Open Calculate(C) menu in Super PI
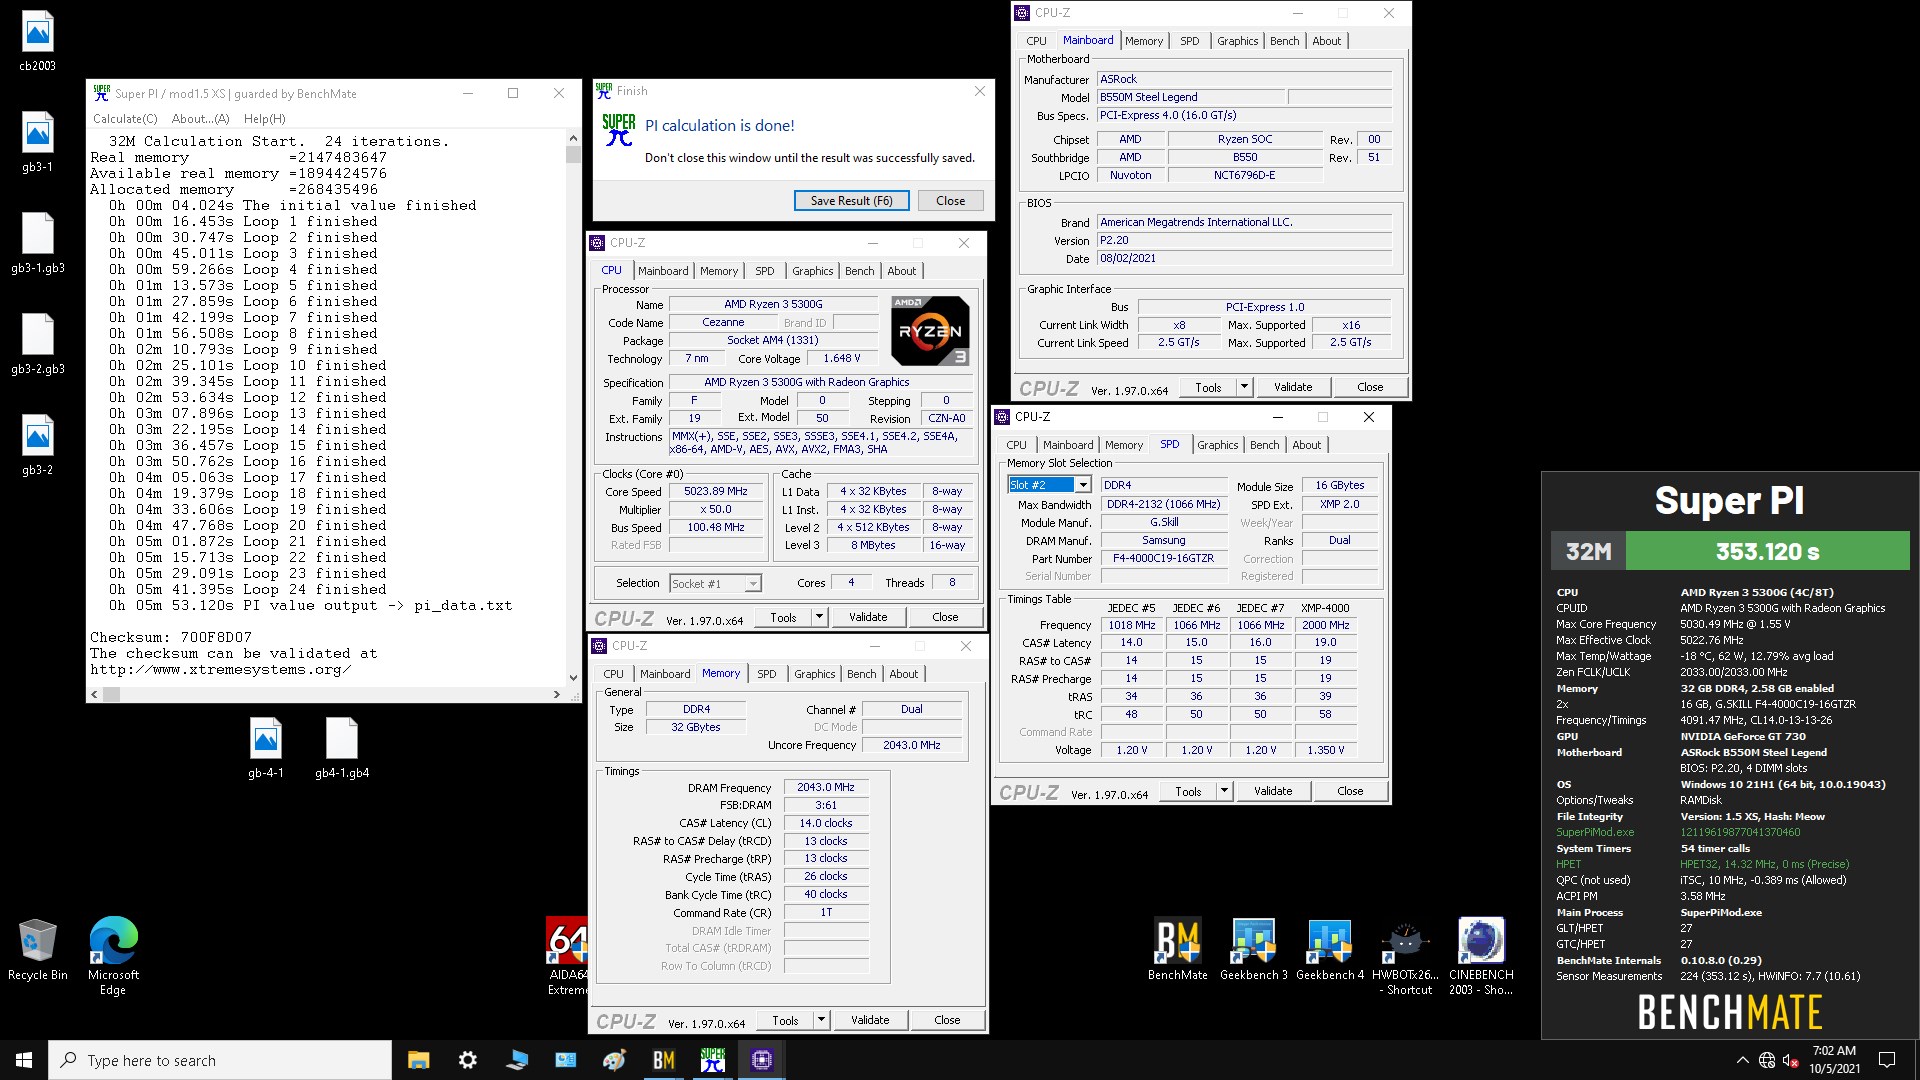Viewport: 1920px width, 1080px height. [x=125, y=118]
